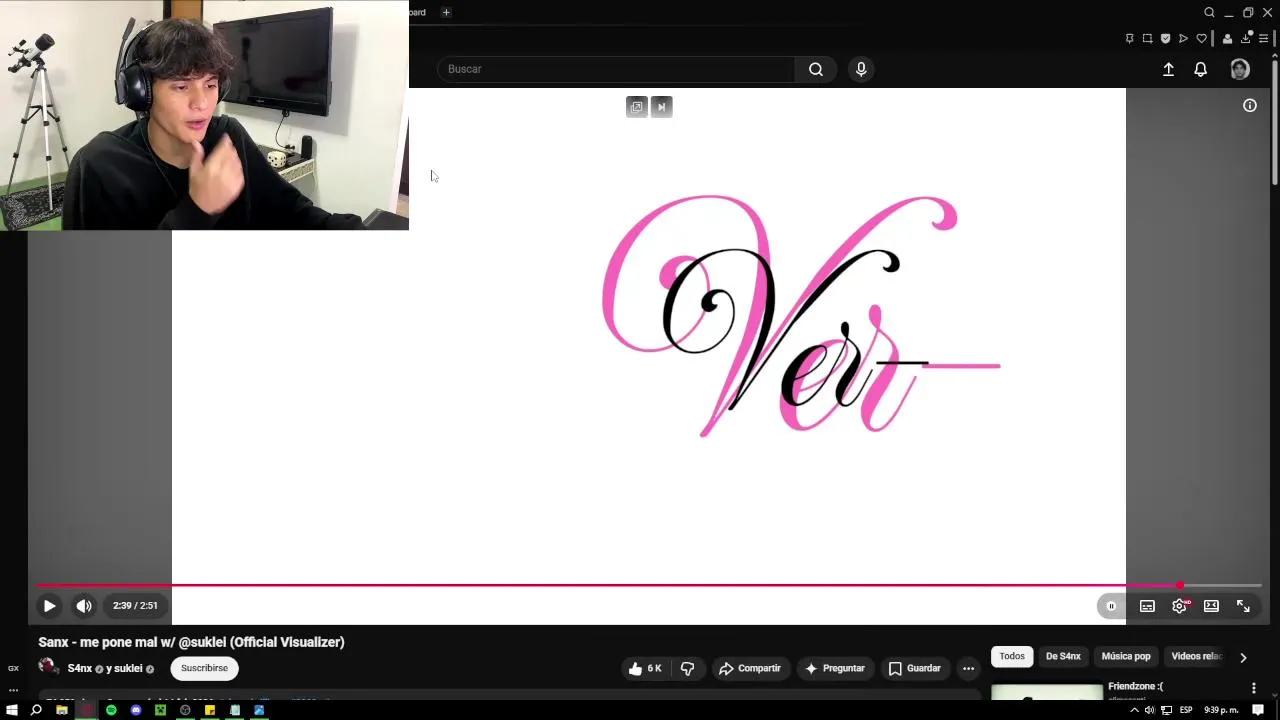Mute the video volume
This screenshot has width=1280, height=720.
pyautogui.click(x=84, y=605)
